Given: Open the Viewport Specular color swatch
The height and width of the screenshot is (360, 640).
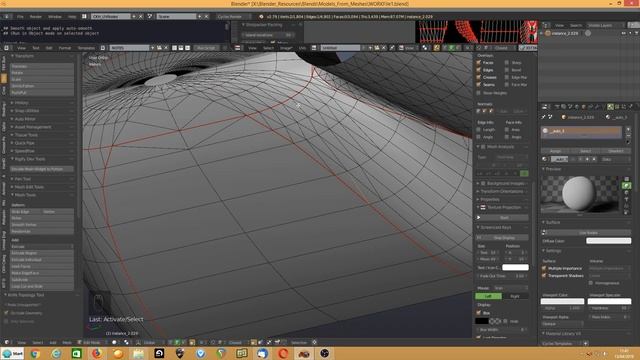Looking at the screenshot, I should pos(609,301).
